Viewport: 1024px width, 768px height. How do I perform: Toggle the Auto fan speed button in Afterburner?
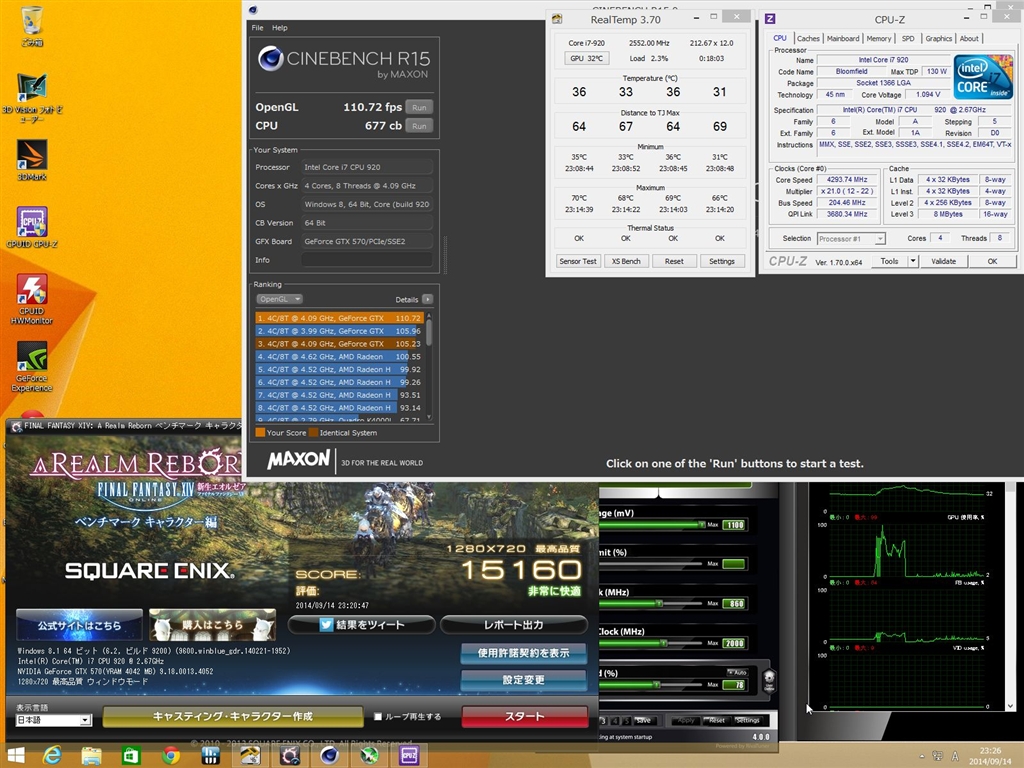click(x=737, y=672)
